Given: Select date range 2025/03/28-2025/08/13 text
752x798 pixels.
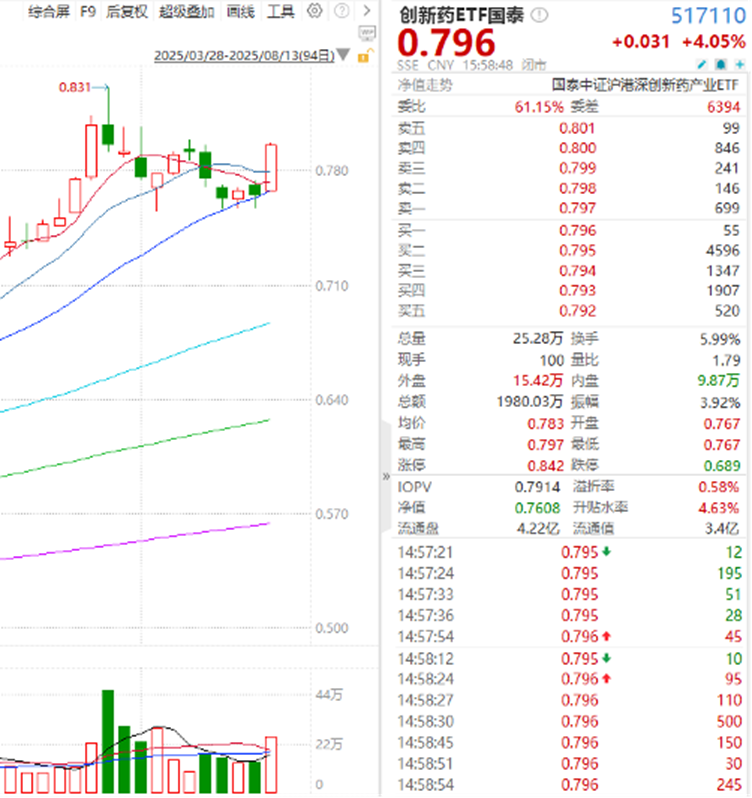Looking at the screenshot, I should pyautogui.click(x=244, y=56).
